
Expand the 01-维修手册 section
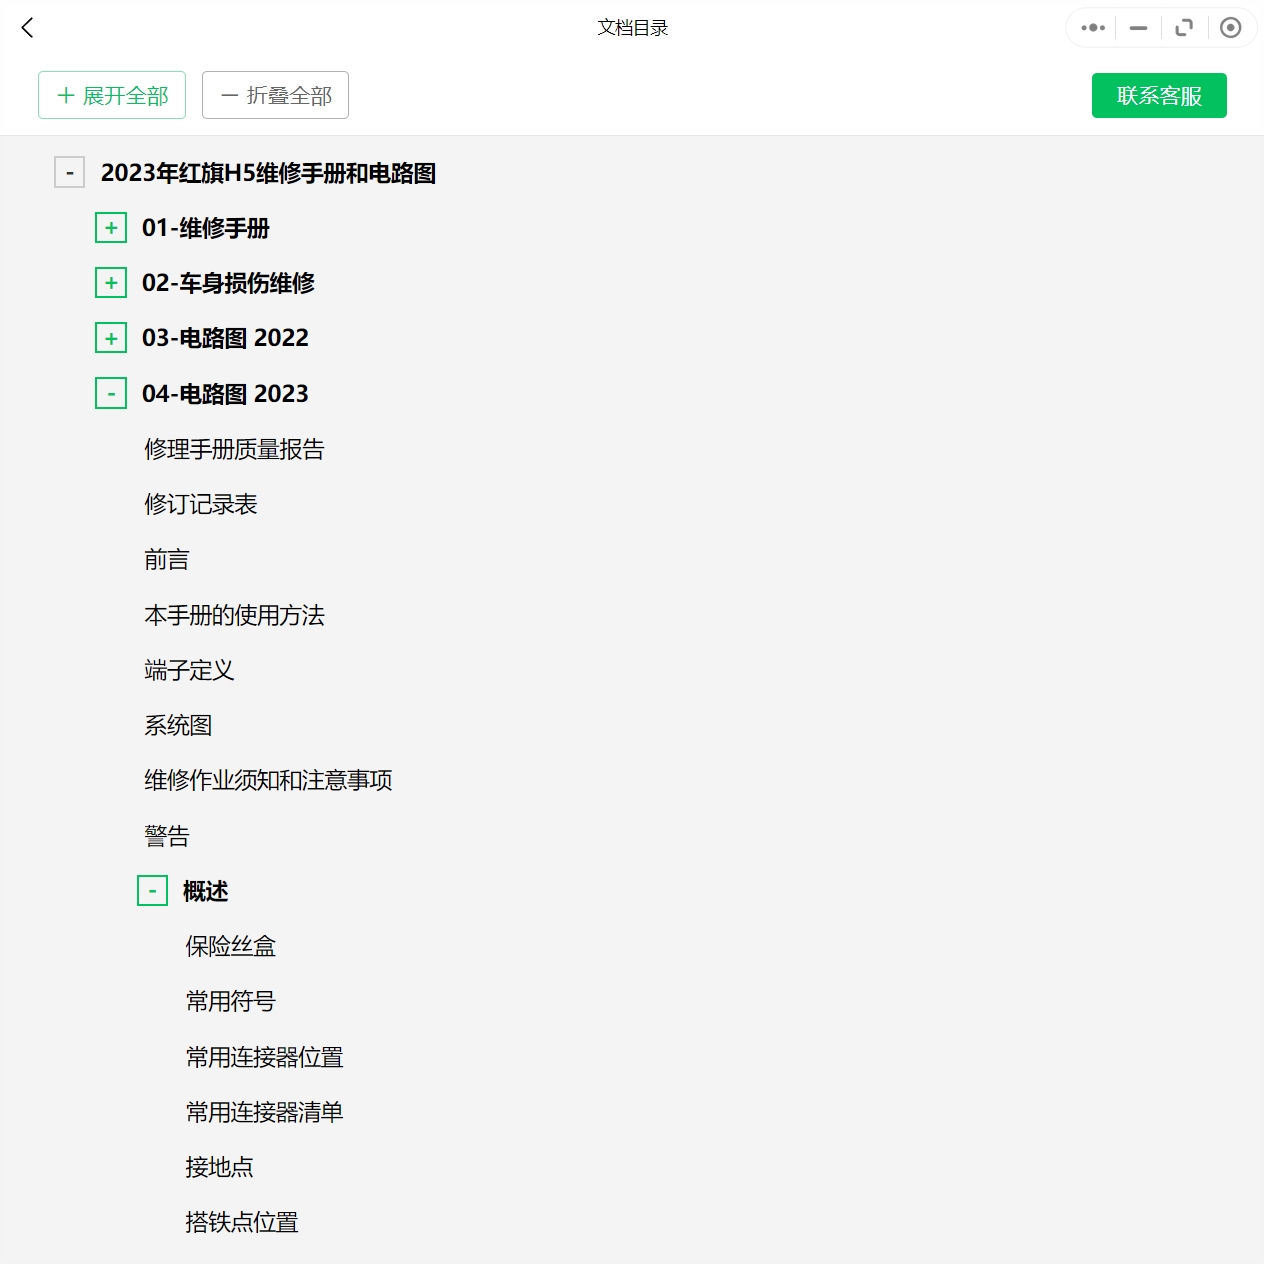(111, 228)
